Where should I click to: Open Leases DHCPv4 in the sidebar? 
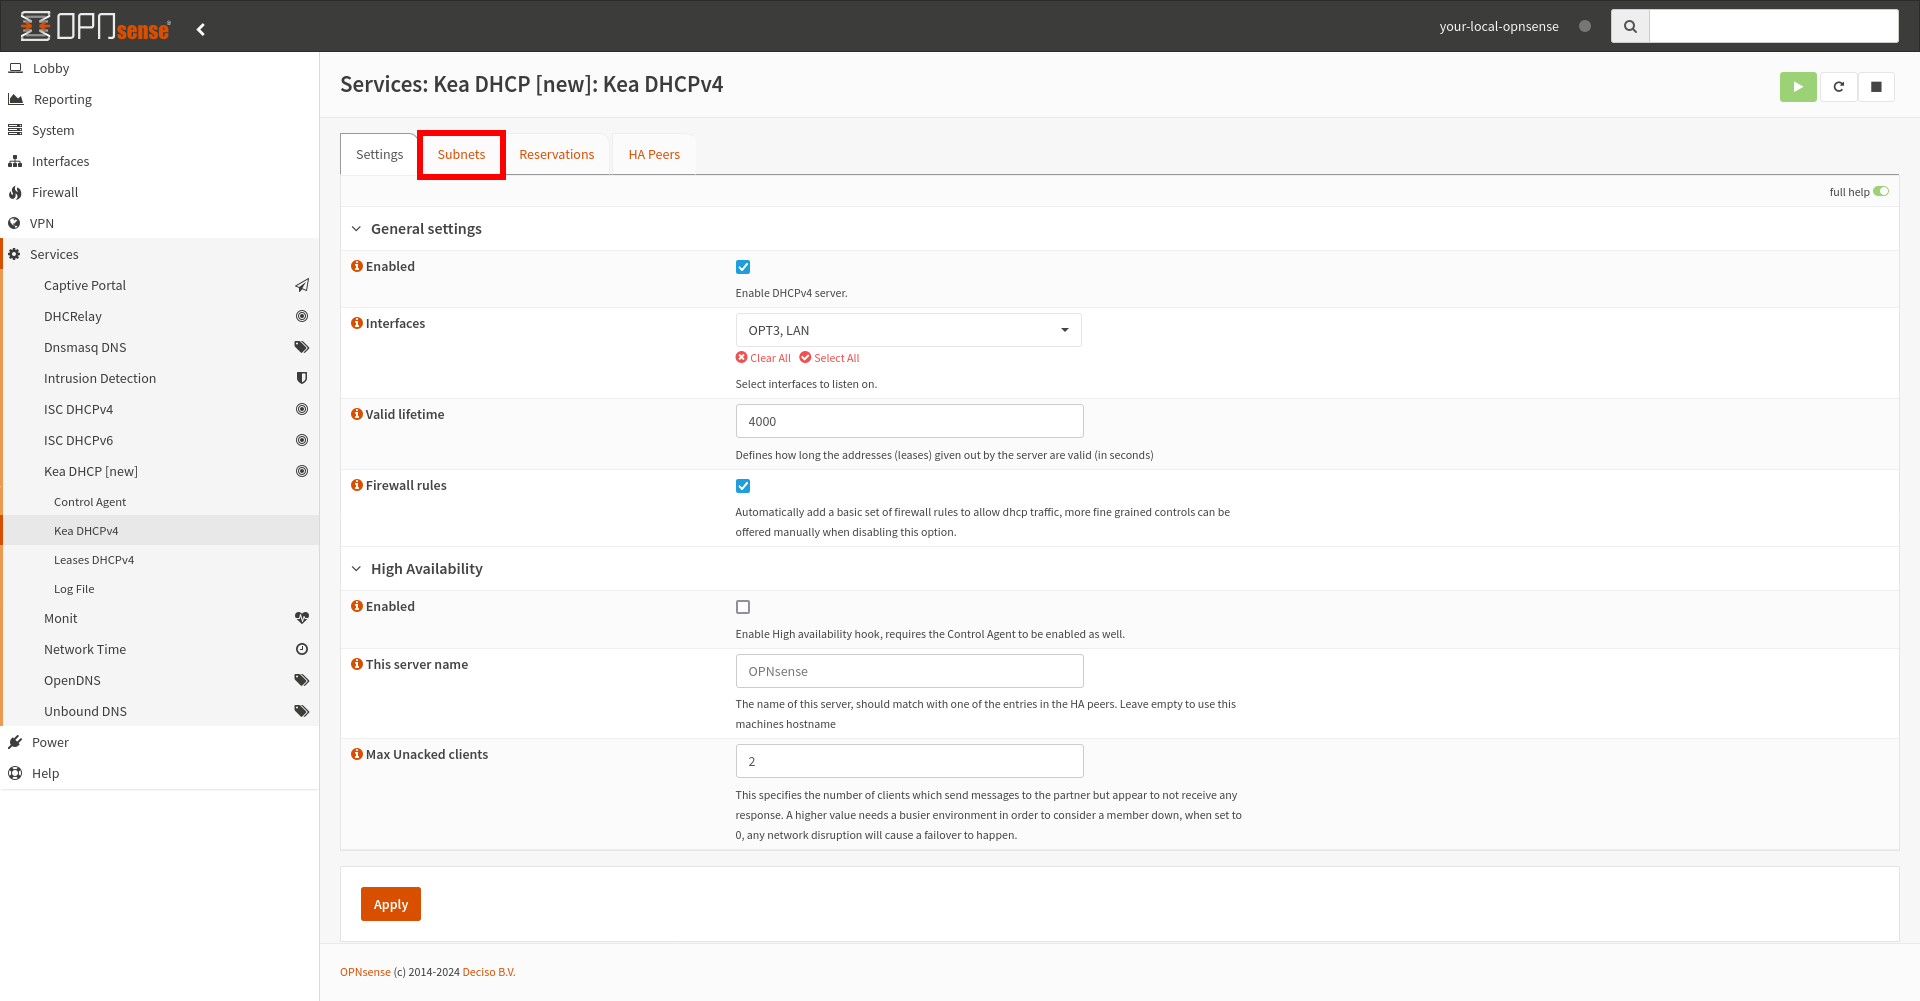click(x=160, y=560)
